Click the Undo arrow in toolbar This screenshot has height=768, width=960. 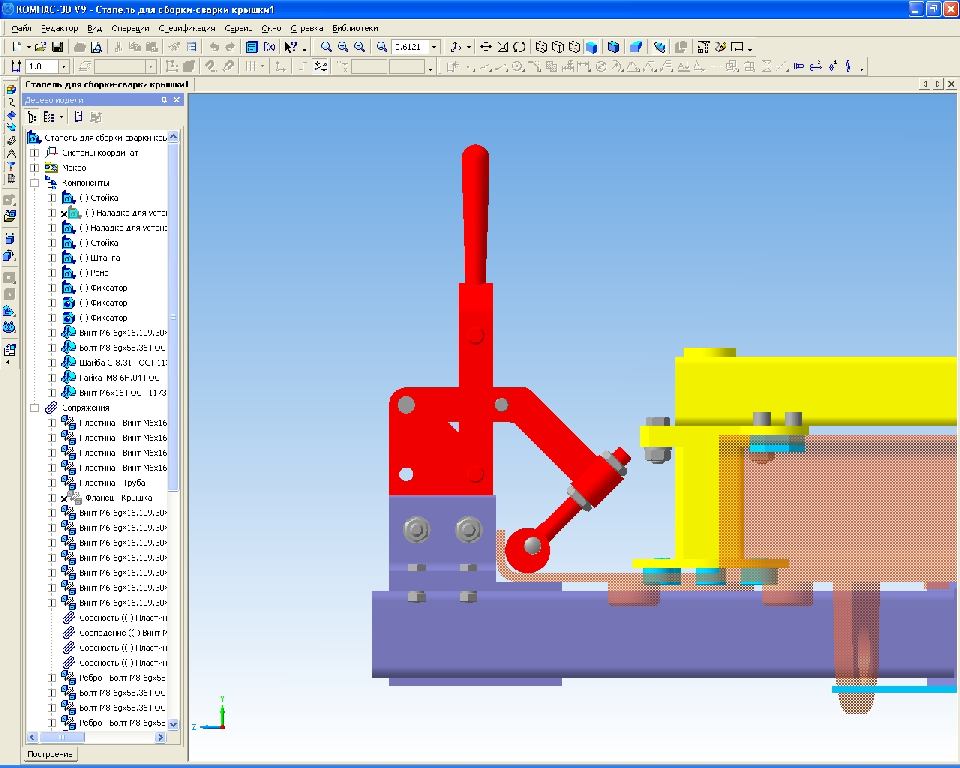point(214,47)
